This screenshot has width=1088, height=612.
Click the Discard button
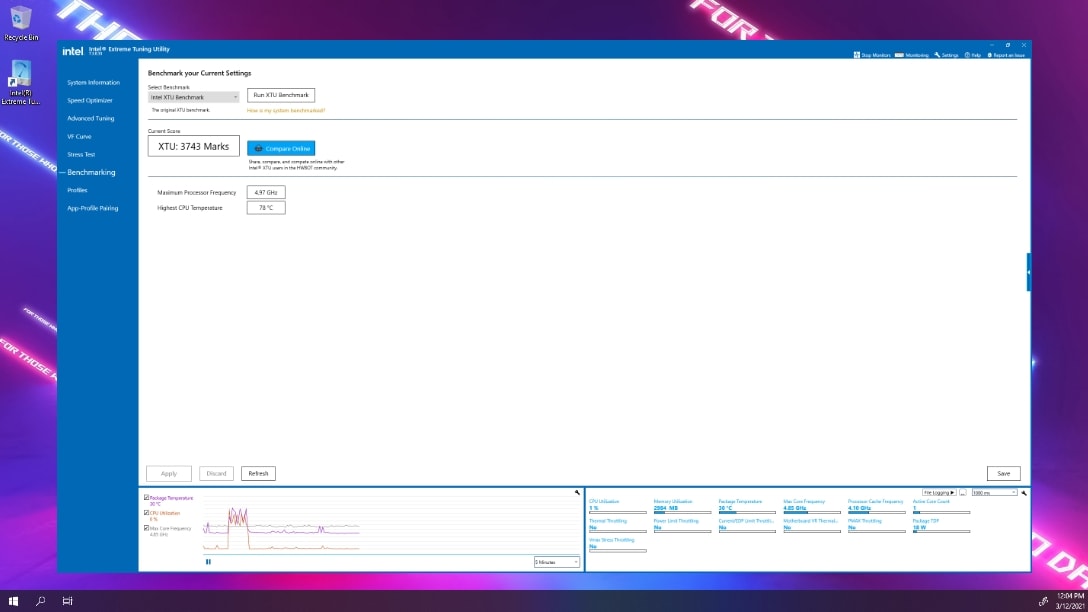(x=216, y=473)
